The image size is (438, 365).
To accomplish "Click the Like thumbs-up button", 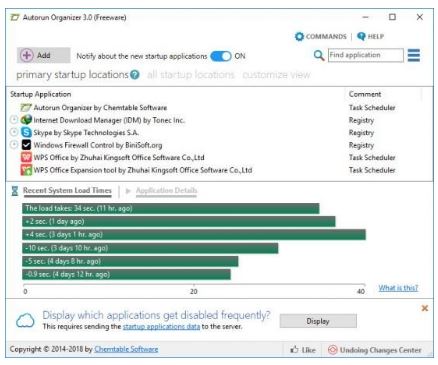I will coord(303,350).
